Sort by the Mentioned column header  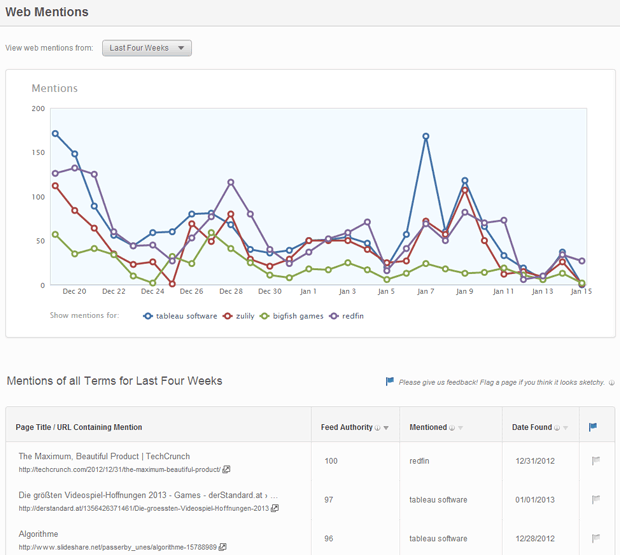[x=428, y=427]
